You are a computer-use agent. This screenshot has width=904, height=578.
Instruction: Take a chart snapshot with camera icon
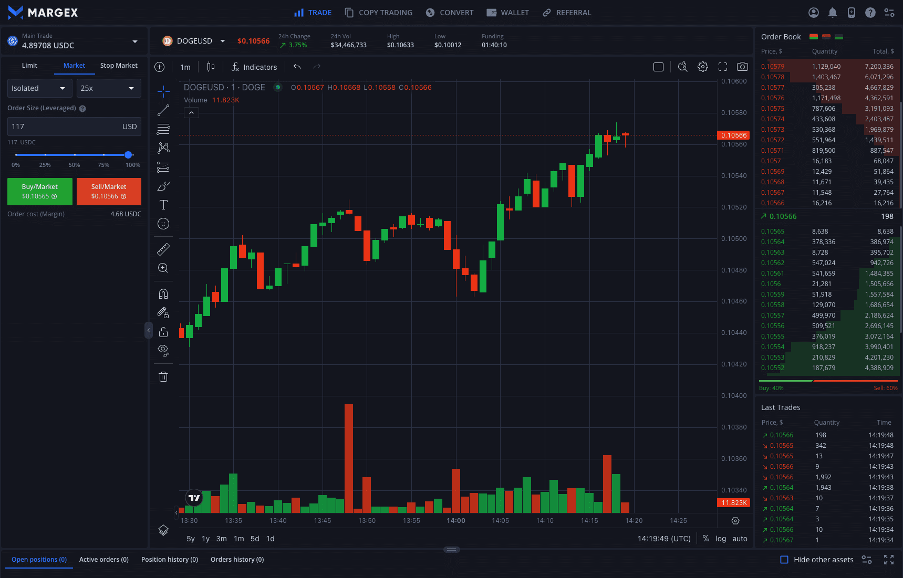[x=742, y=66]
